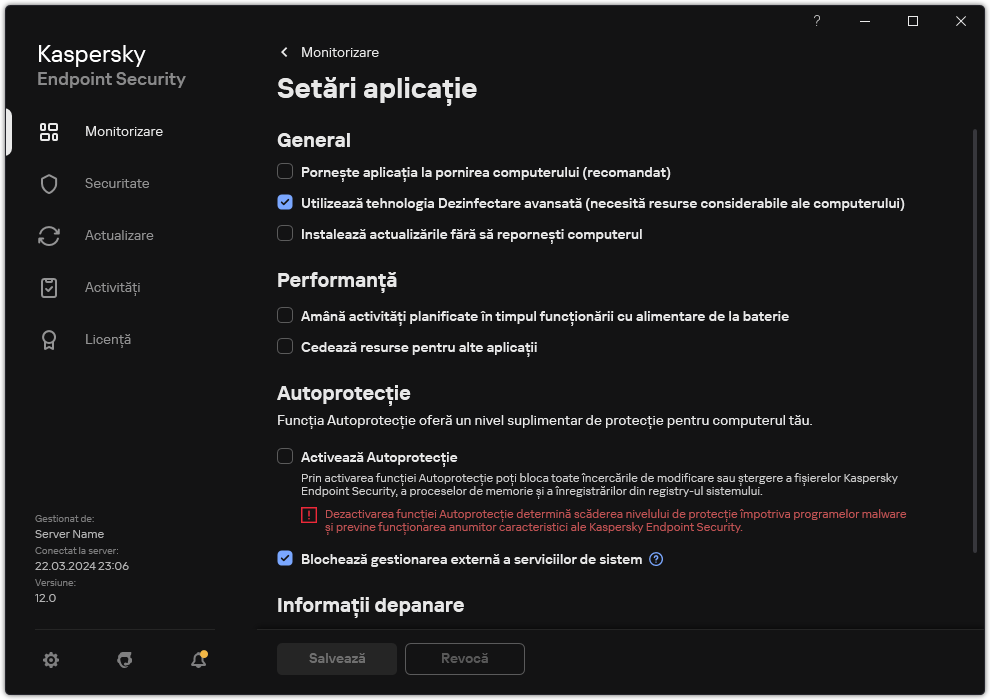Uncheck Blochează gestionarea externă a serviciilor
The height and width of the screenshot is (700, 990).
(x=285, y=559)
